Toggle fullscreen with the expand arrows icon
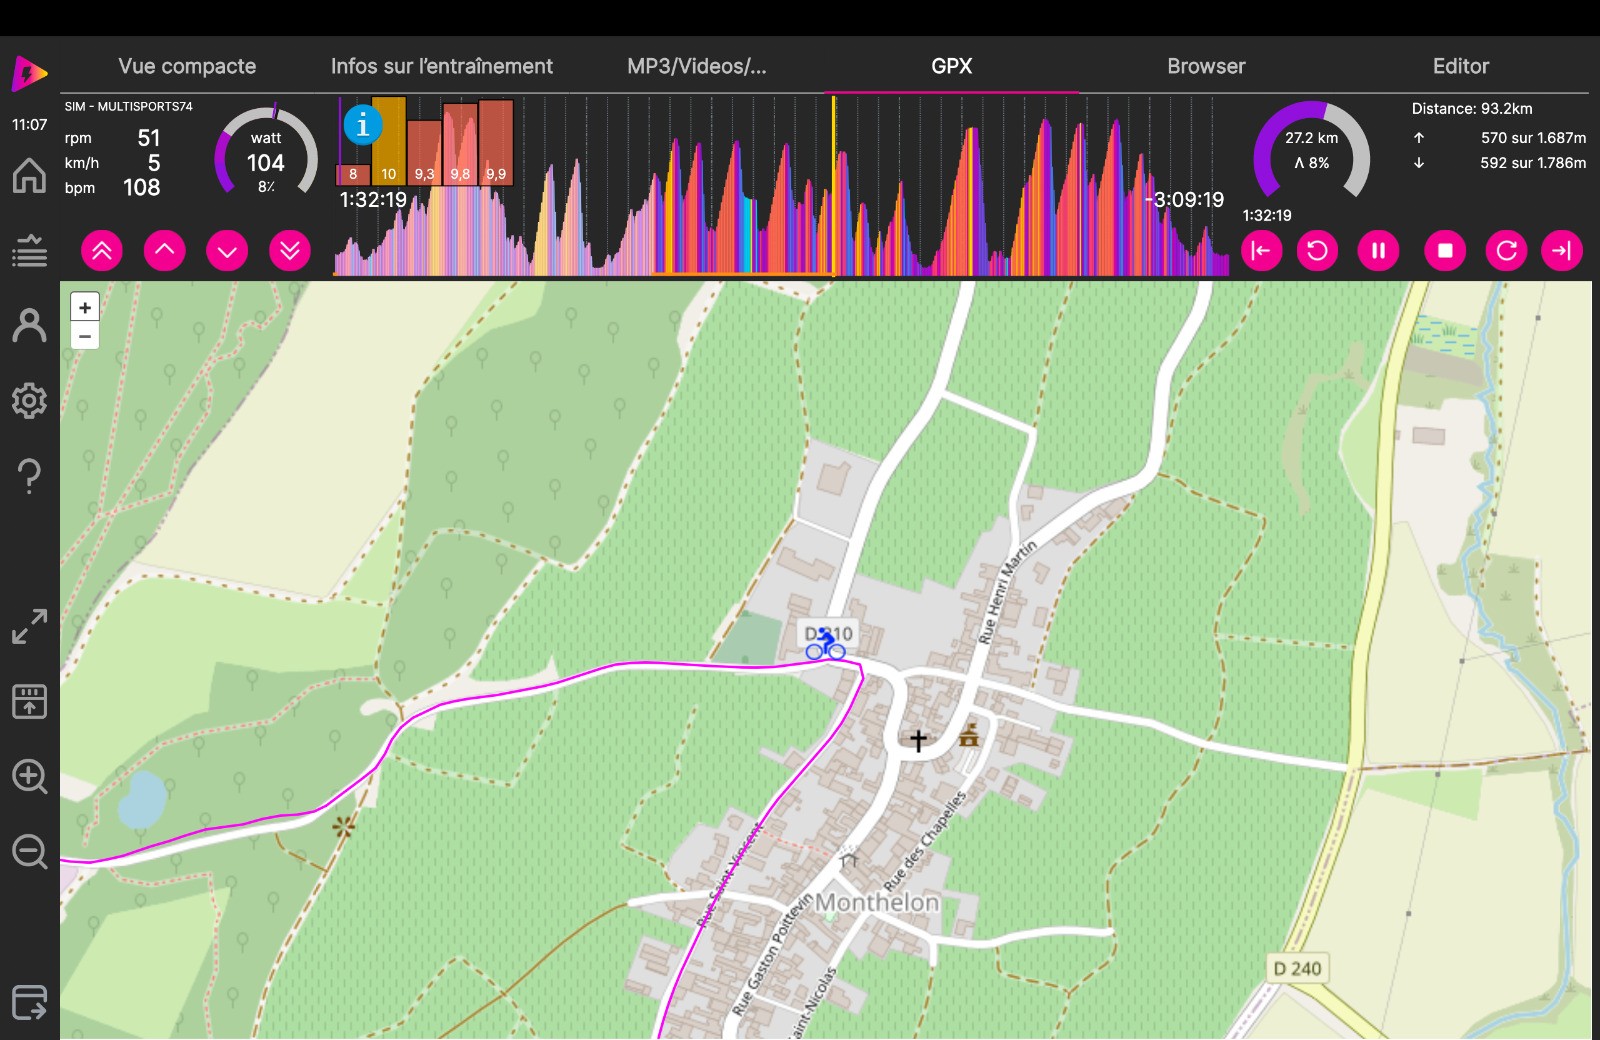This screenshot has width=1600, height=1040. tap(29, 627)
